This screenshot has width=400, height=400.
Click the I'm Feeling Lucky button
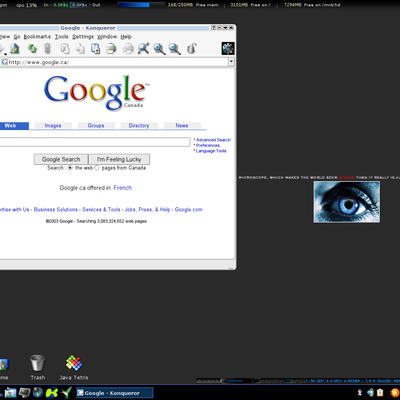119,159
